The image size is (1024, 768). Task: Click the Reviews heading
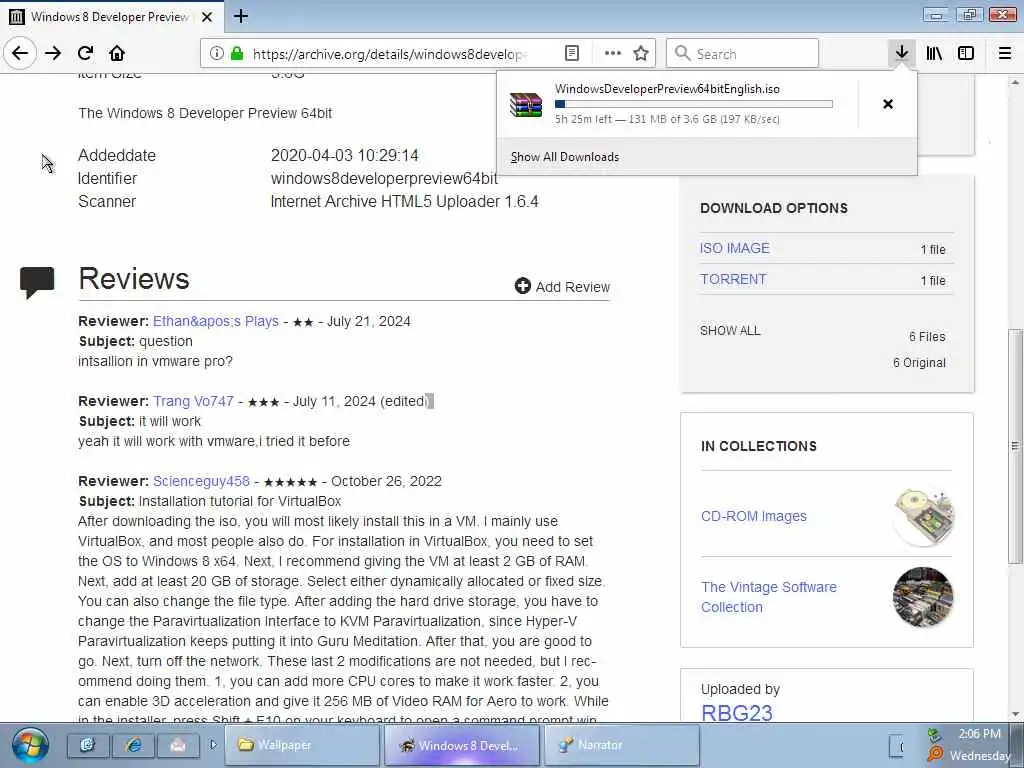[x=134, y=279]
